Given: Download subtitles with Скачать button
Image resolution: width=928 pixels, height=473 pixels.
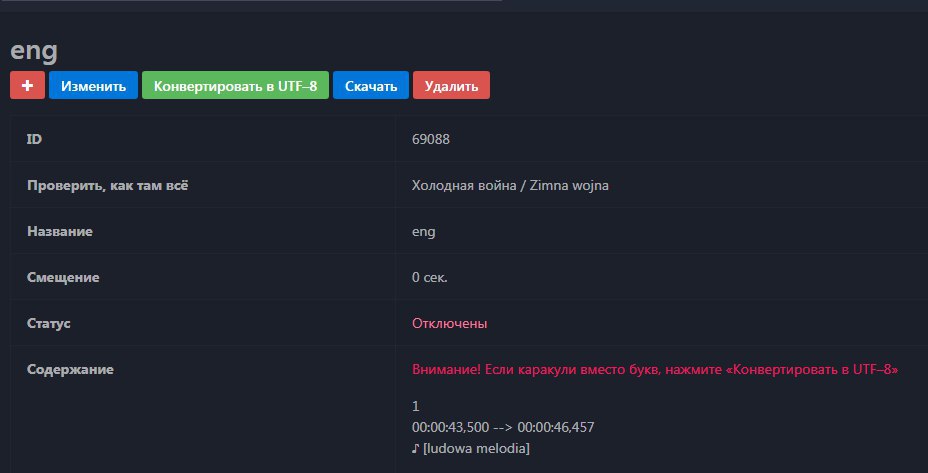Looking at the screenshot, I should tap(371, 85).
